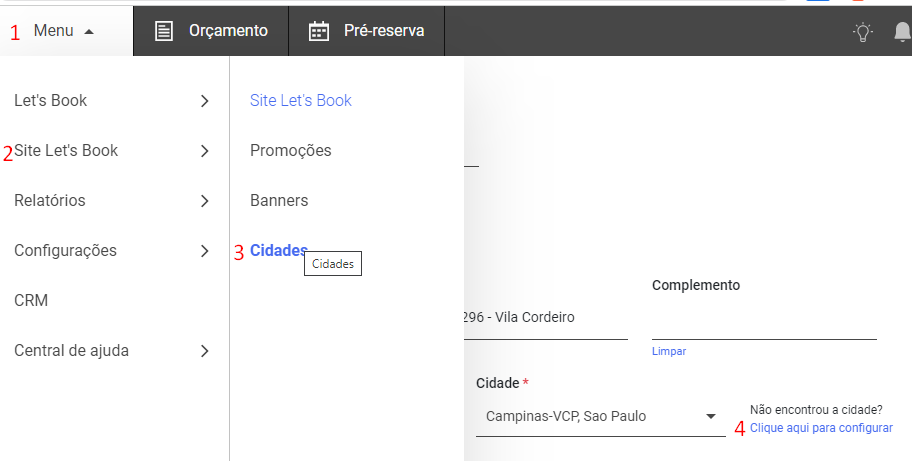Select Cidades in the submenu

click(279, 251)
